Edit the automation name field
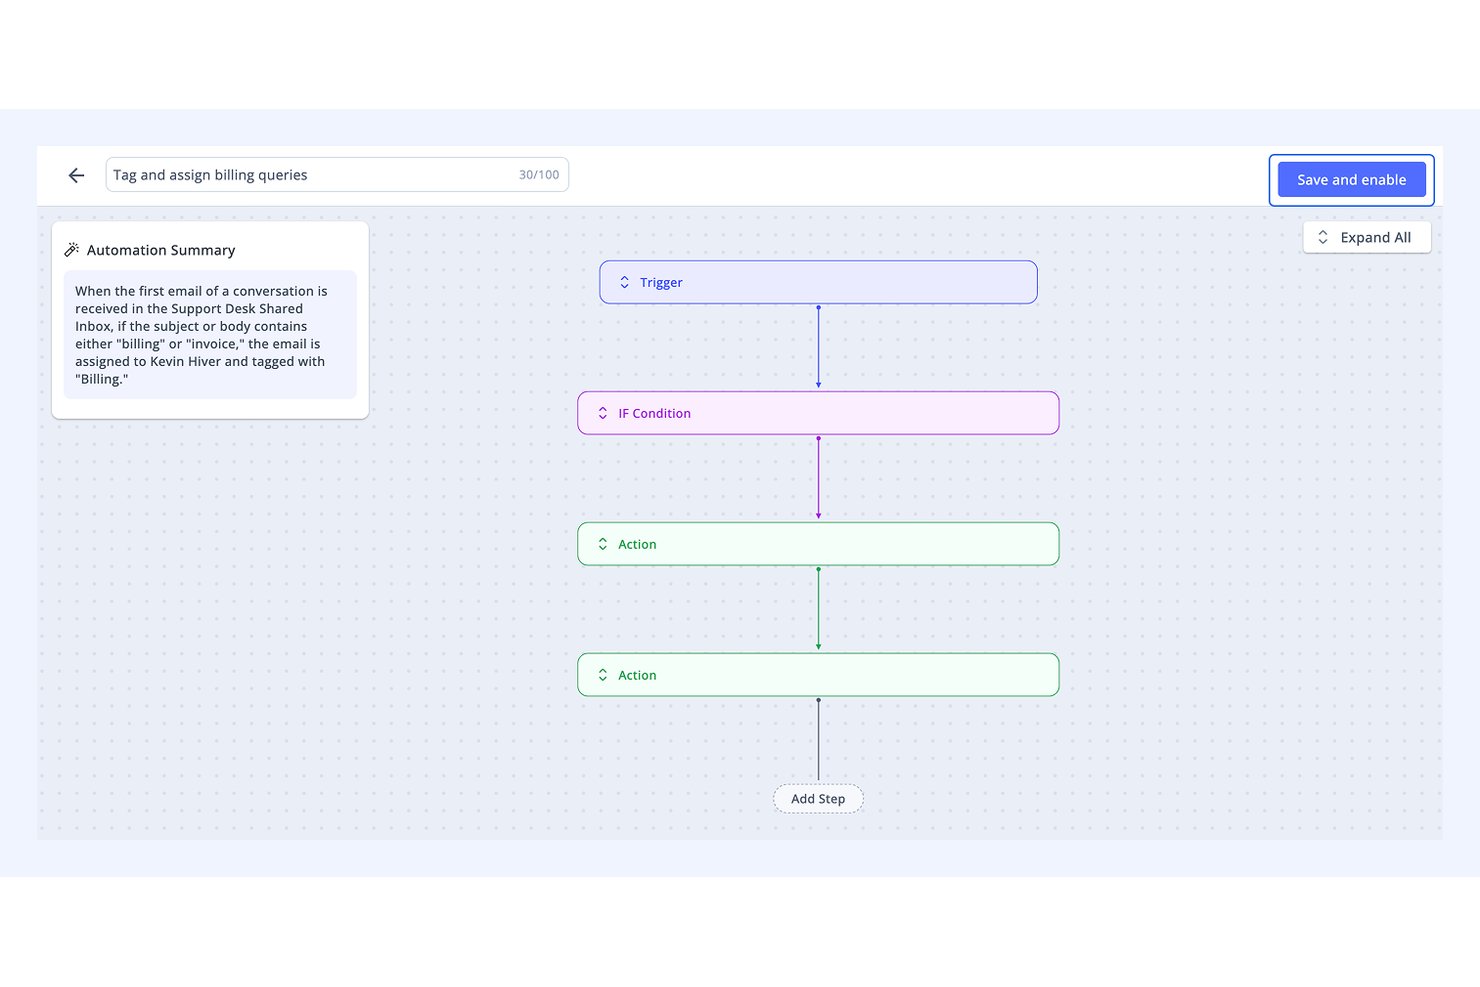This screenshot has width=1480, height=987. [337, 175]
